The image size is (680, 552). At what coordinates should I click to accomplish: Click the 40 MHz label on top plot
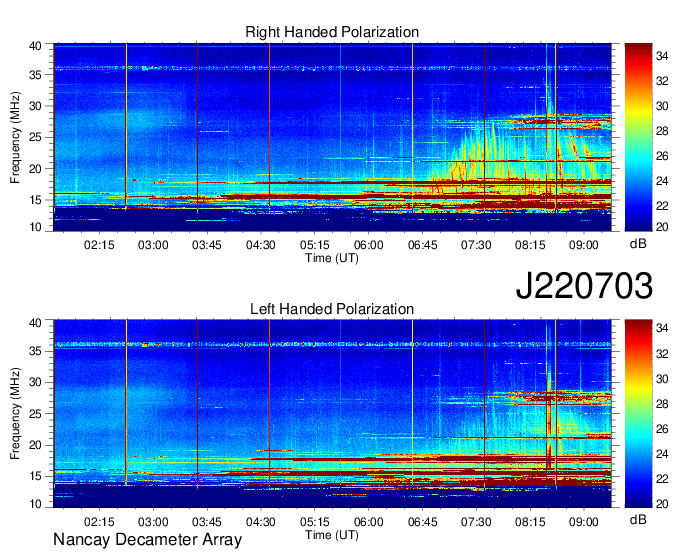coord(35,46)
